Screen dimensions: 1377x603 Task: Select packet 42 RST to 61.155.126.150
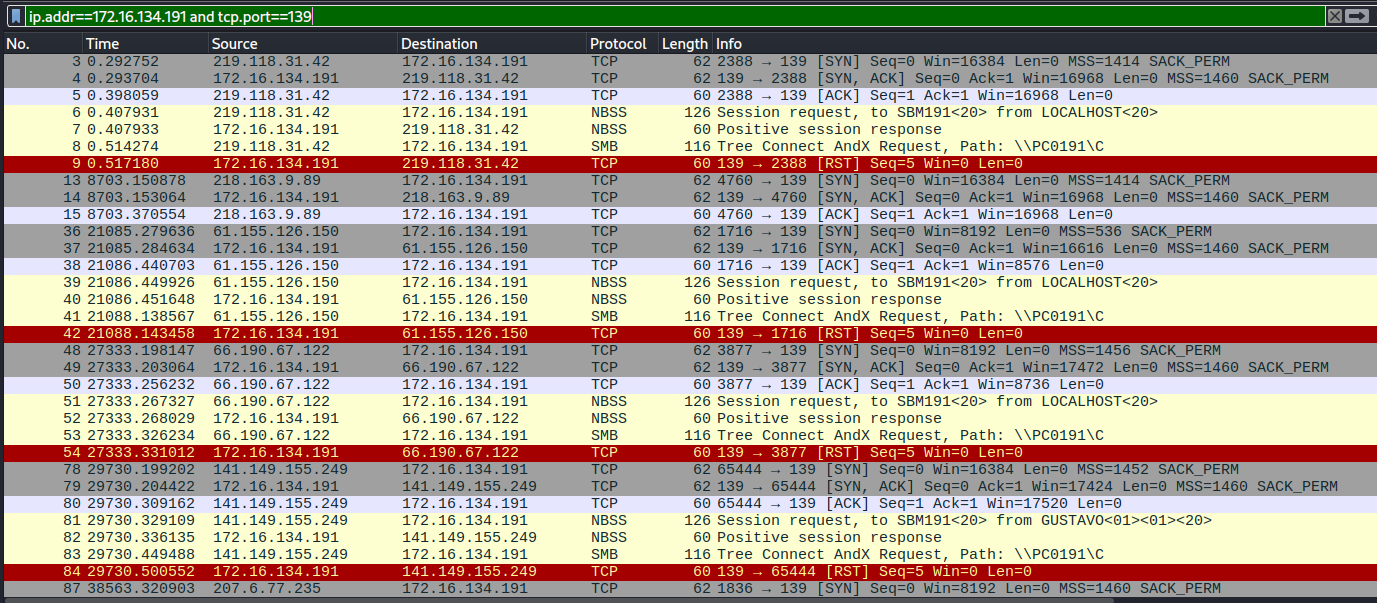[x=688, y=333]
